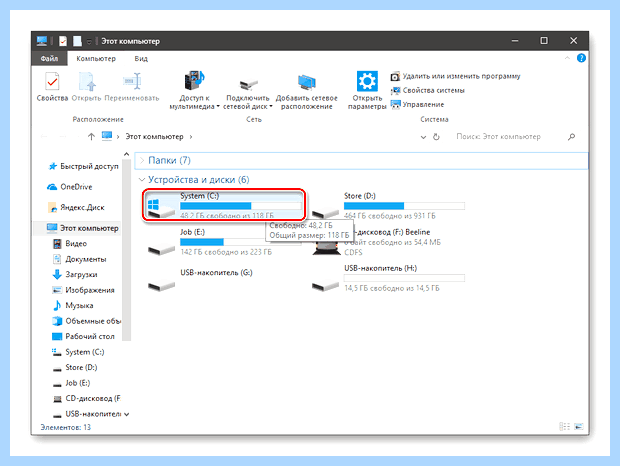The width and height of the screenshot is (620, 466).
Task: Open Быстрый доступ in the sidebar
Action: [83, 166]
